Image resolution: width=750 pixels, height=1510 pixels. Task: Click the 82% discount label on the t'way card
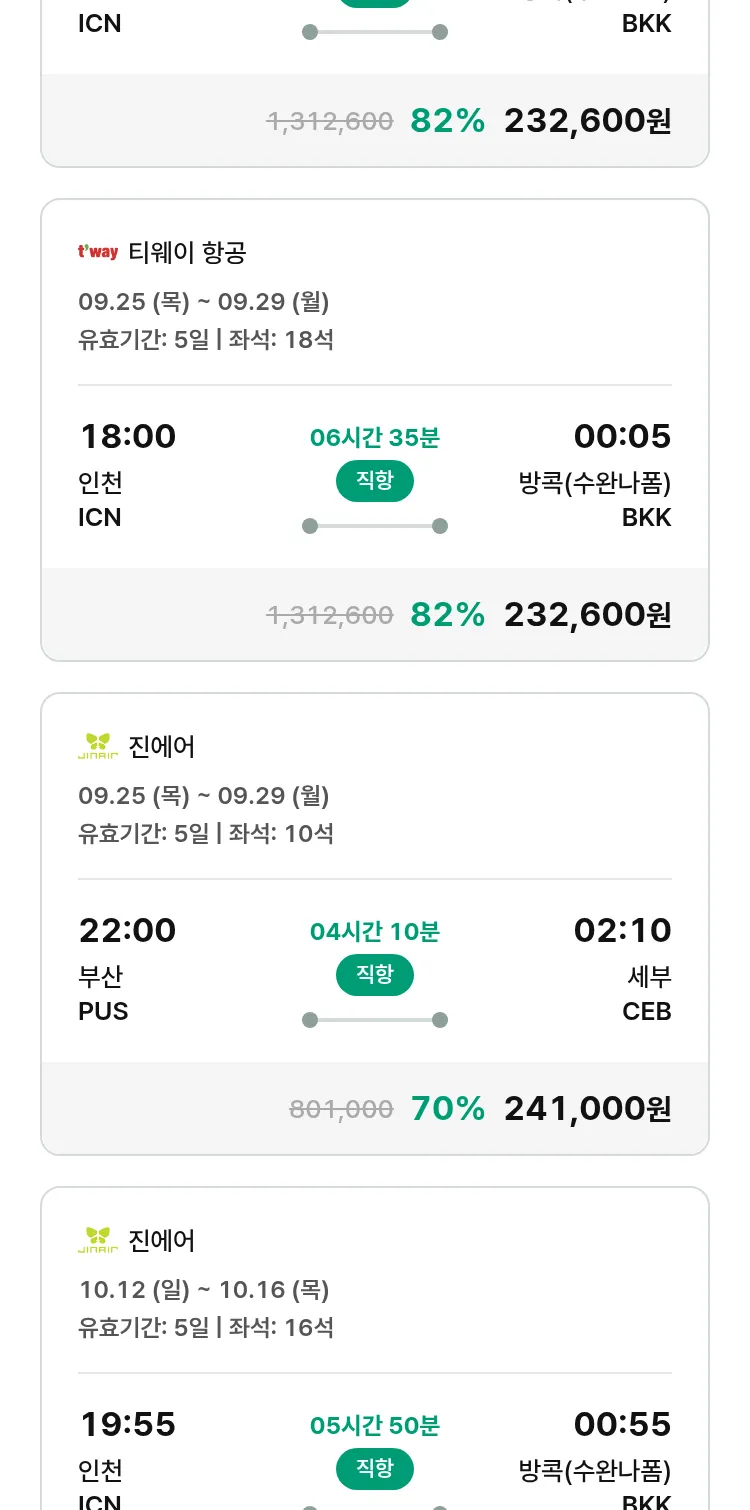pyautogui.click(x=447, y=614)
